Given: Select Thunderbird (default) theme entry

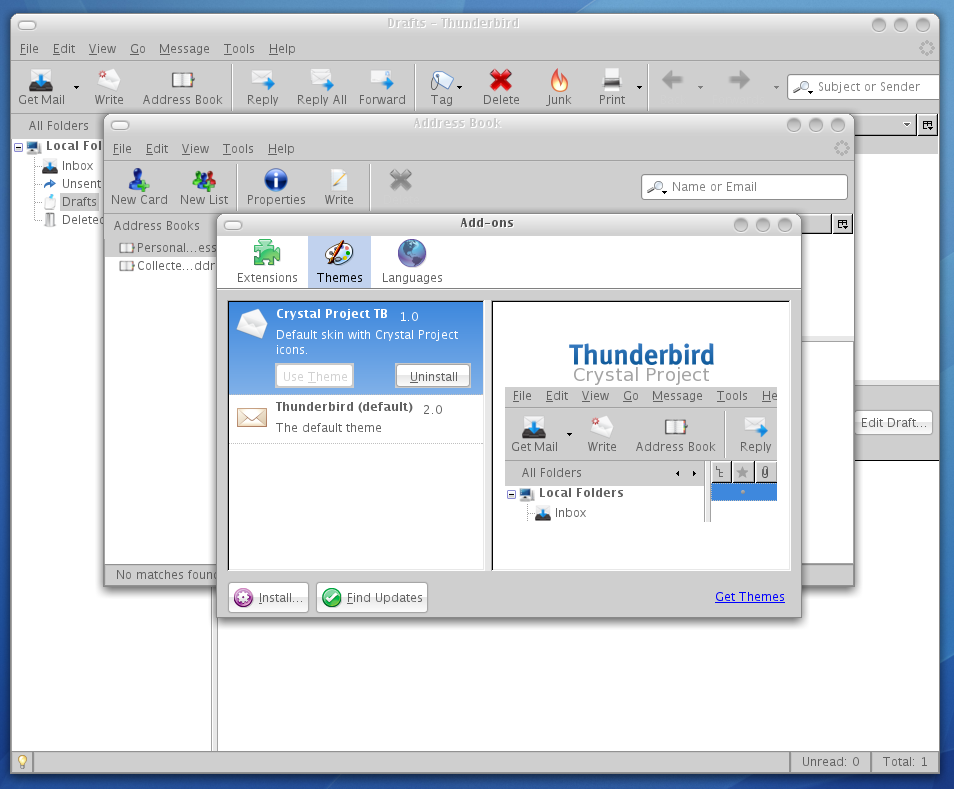Looking at the screenshot, I should coord(356,419).
